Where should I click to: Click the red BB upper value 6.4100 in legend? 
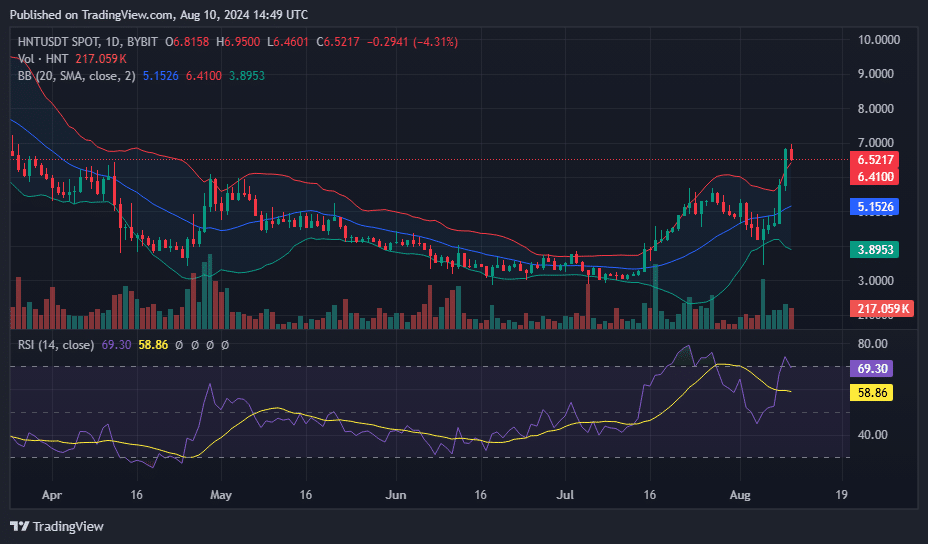coord(204,76)
